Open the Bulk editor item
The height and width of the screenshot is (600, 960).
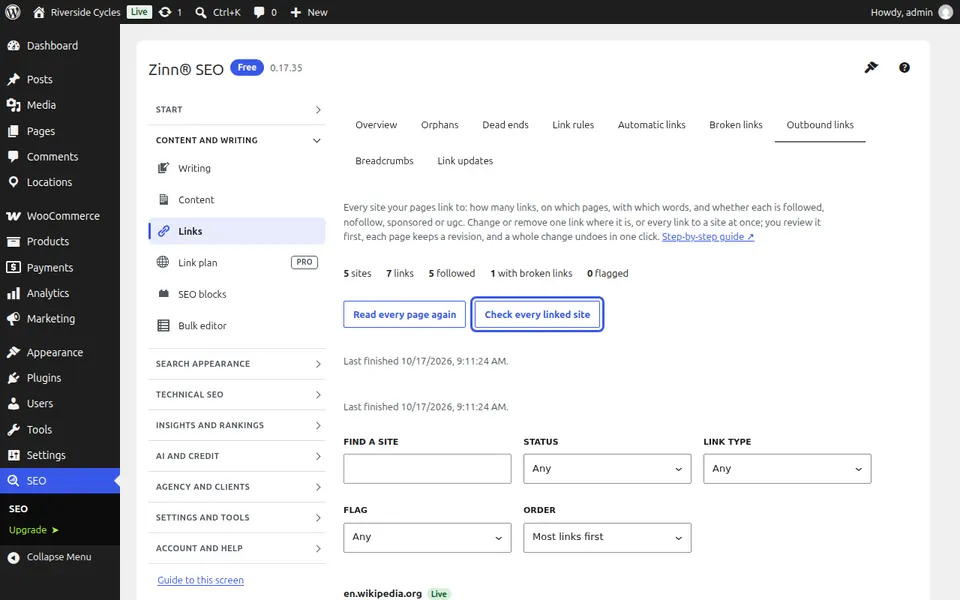[x=237, y=326]
